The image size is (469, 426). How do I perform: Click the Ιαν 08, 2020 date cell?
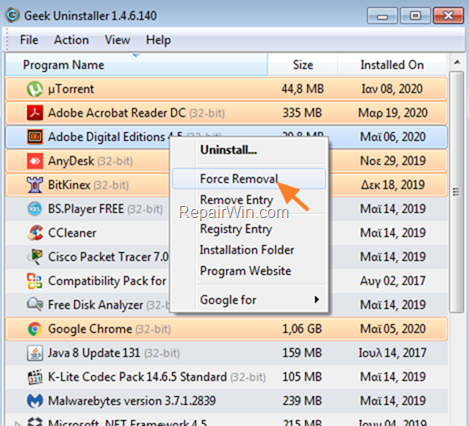(x=392, y=89)
